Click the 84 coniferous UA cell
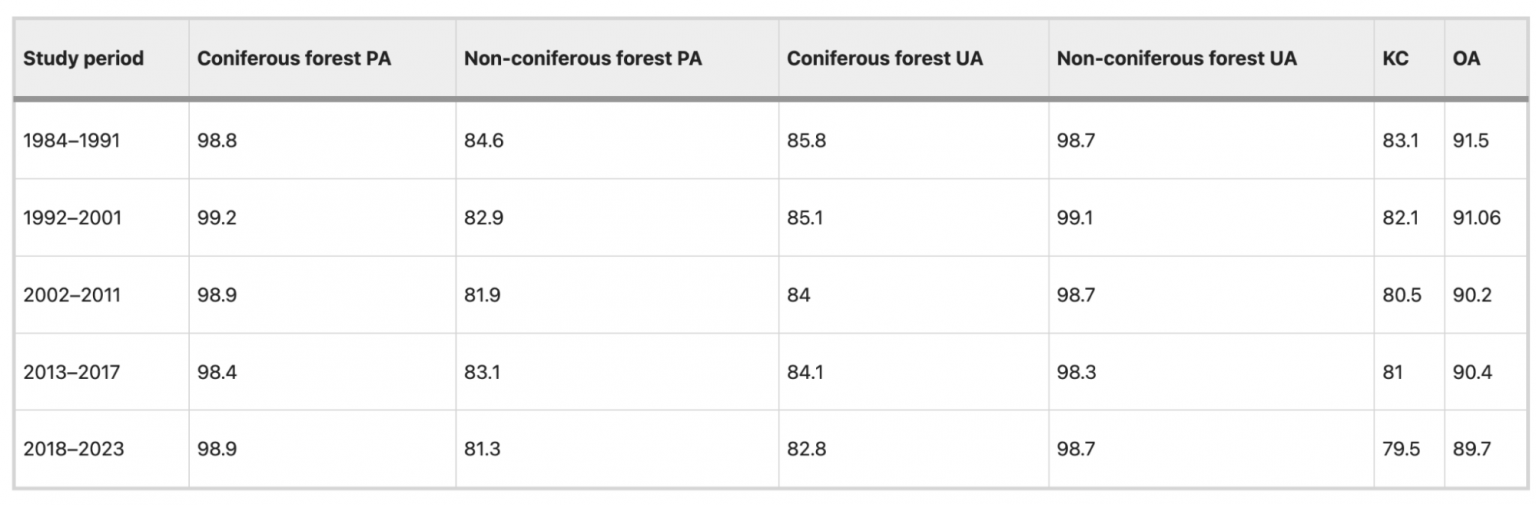1536x505 pixels. coord(798,294)
